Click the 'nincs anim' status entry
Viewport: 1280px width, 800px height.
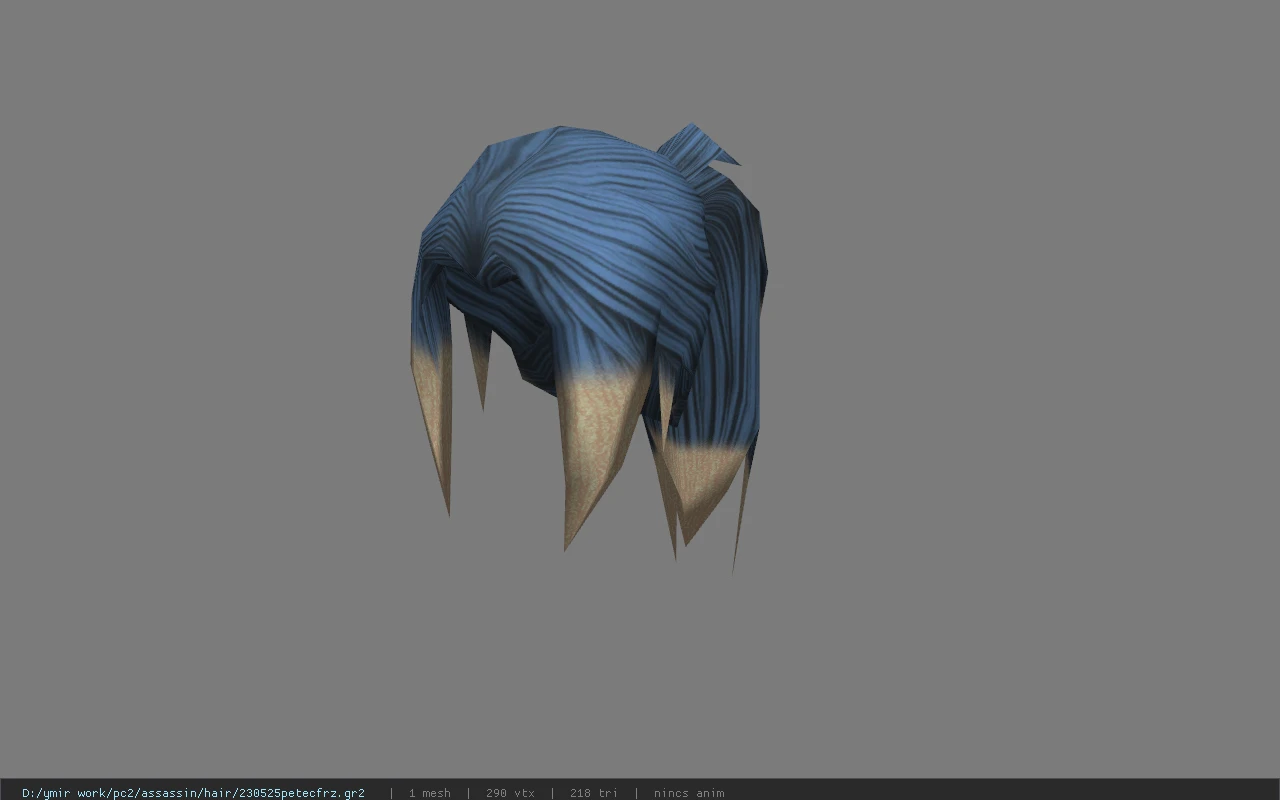[x=689, y=793]
